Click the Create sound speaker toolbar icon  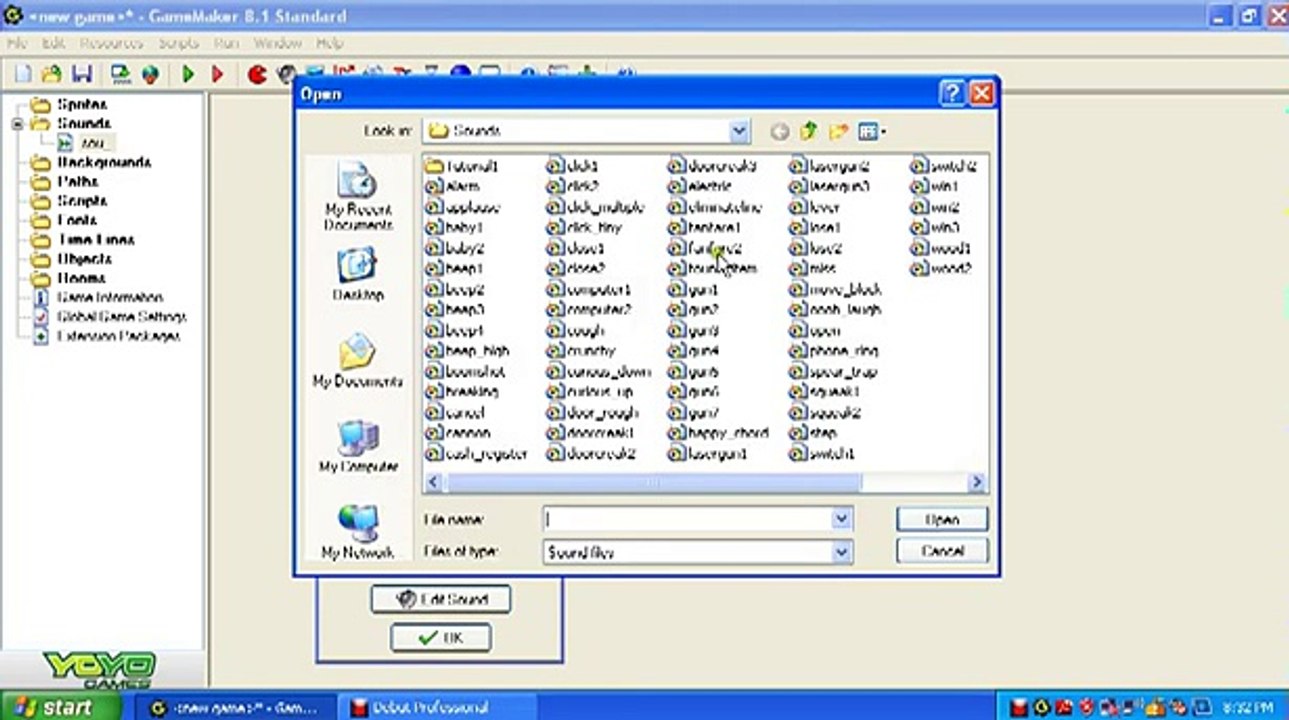tap(286, 73)
